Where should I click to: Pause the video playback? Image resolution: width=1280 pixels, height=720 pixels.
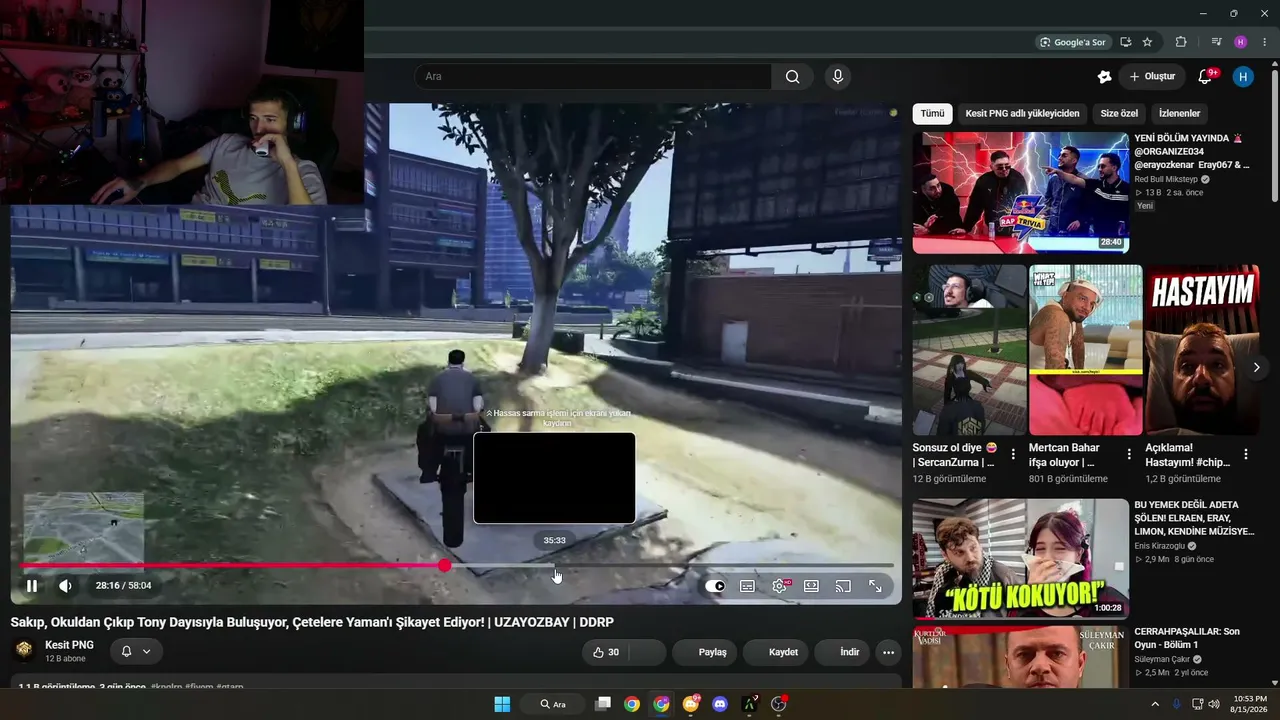point(32,586)
